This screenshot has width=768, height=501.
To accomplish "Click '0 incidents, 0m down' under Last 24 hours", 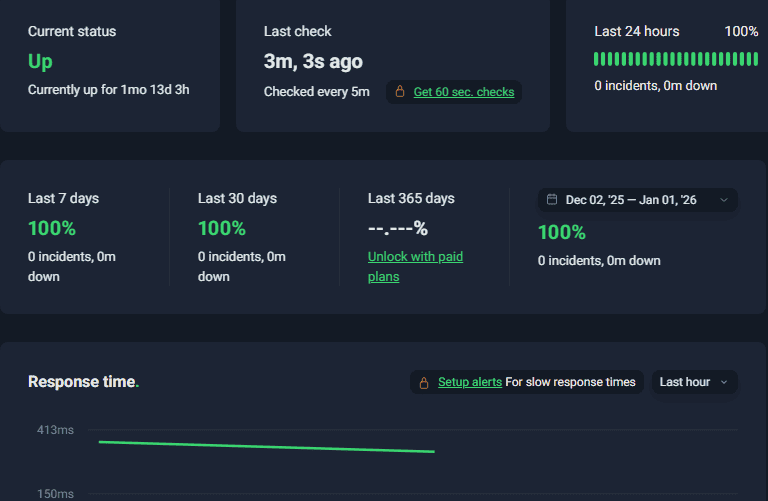I will (x=656, y=86).
